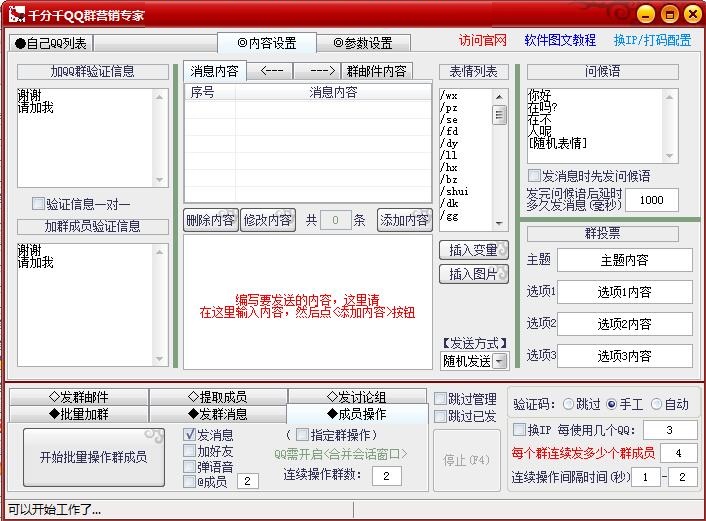This screenshot has width=706, height=521.
Task: Select the /wx emoticon in list
Action: coord(449,95)
